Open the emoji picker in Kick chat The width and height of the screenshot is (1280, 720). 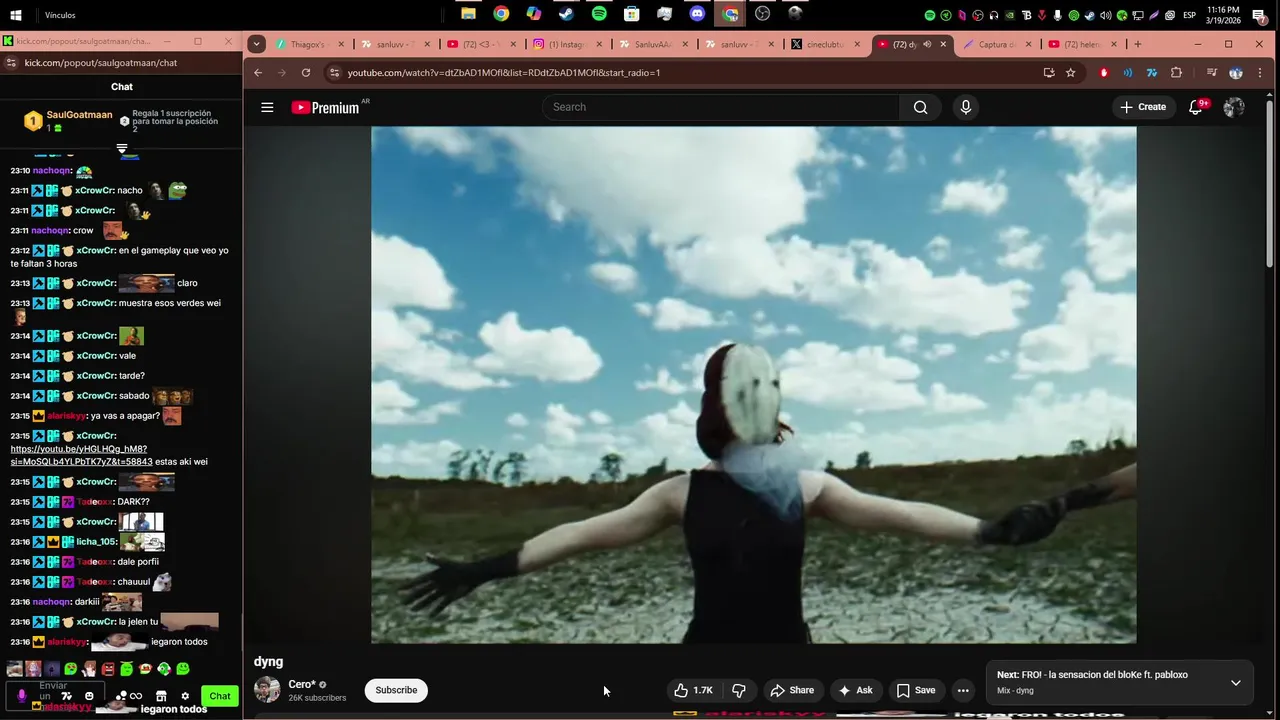89,696
